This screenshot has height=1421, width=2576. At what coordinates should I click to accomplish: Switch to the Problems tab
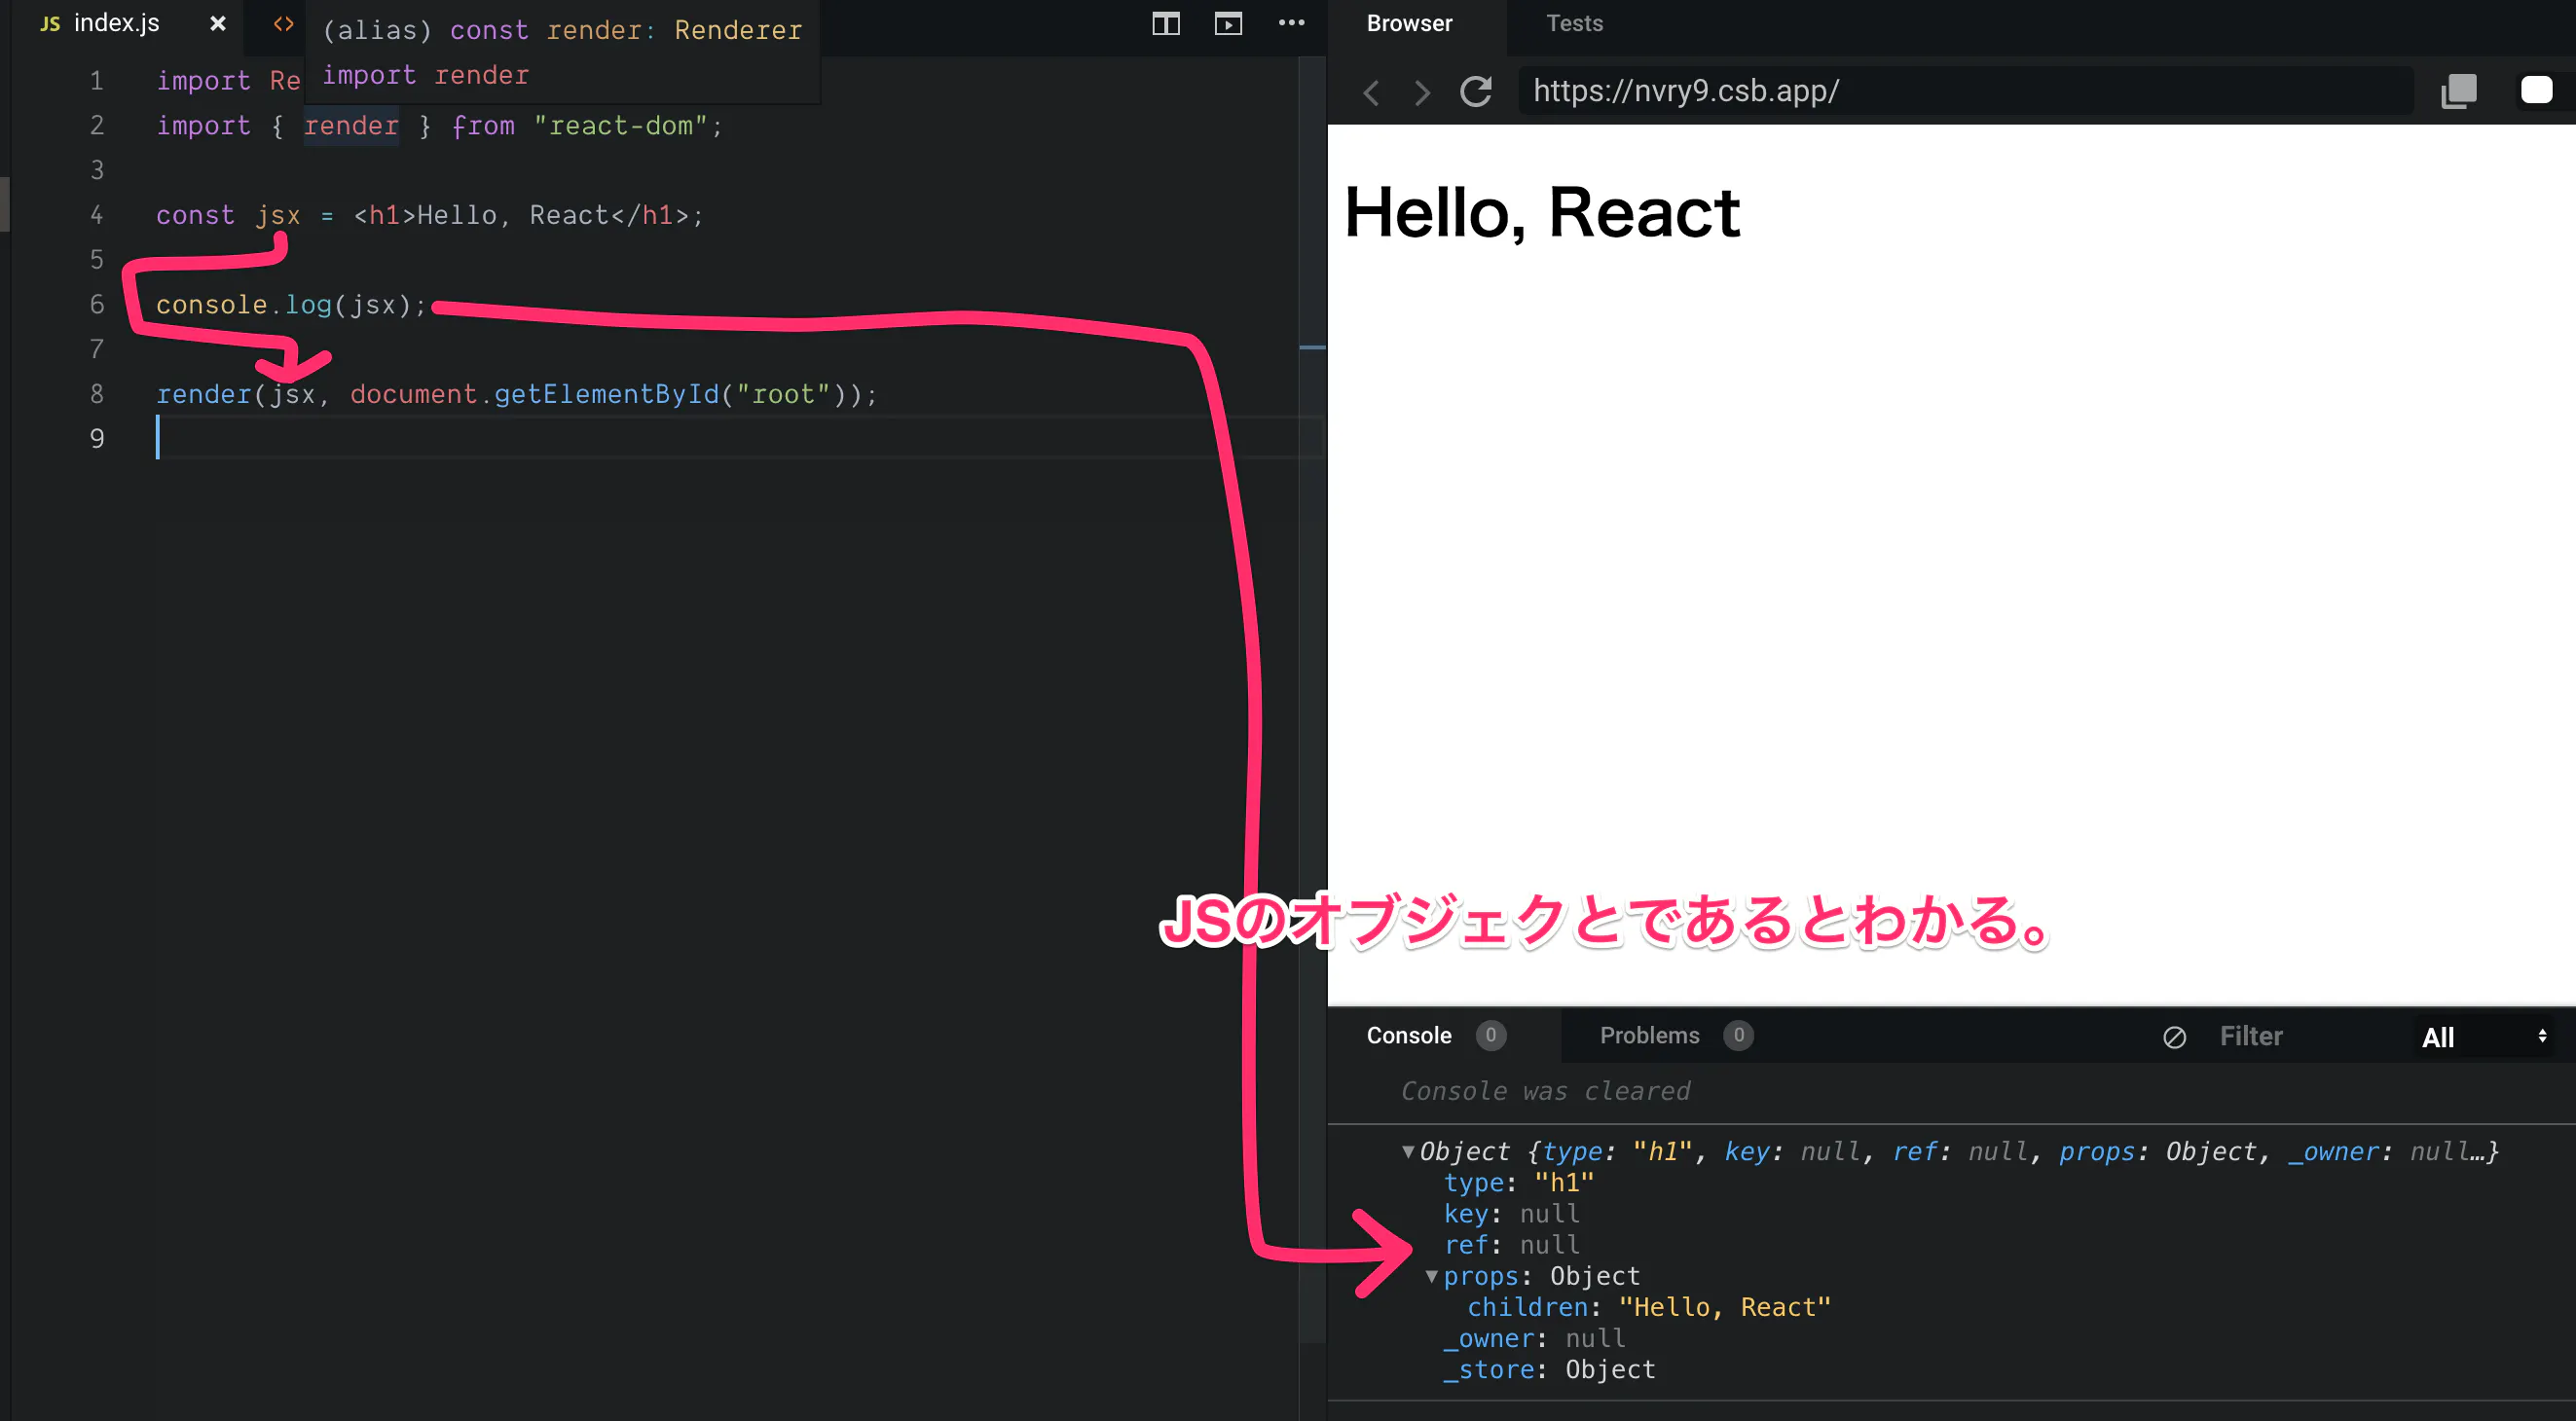[1649, 1036]
